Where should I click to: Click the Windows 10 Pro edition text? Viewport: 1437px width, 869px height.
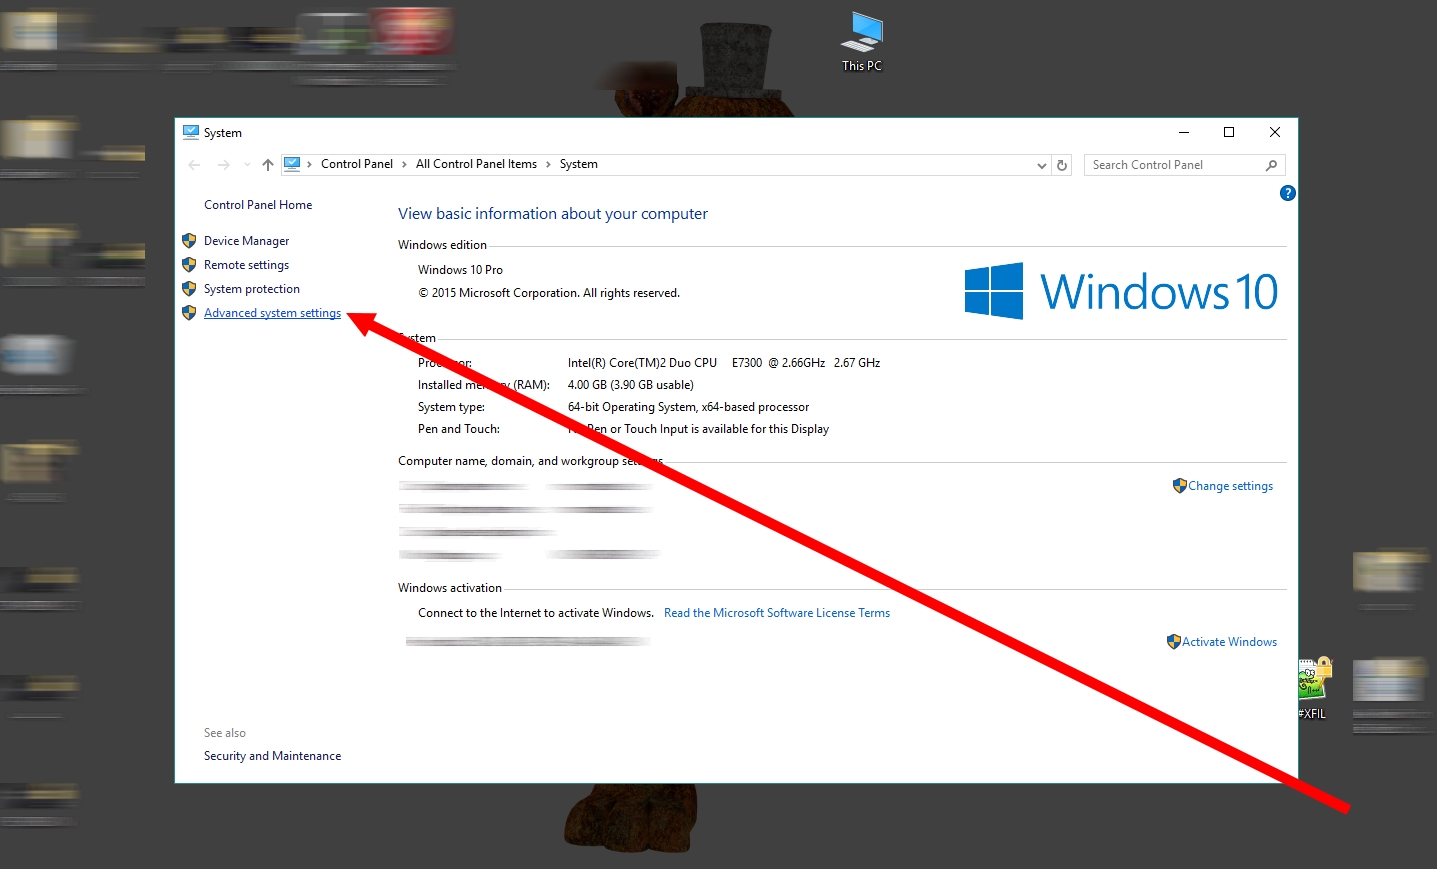click(x=460, y=270)
